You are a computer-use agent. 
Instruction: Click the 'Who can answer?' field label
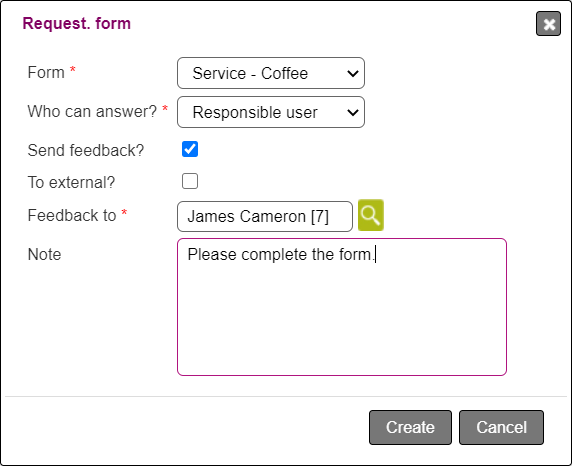[x=92, y=111]
